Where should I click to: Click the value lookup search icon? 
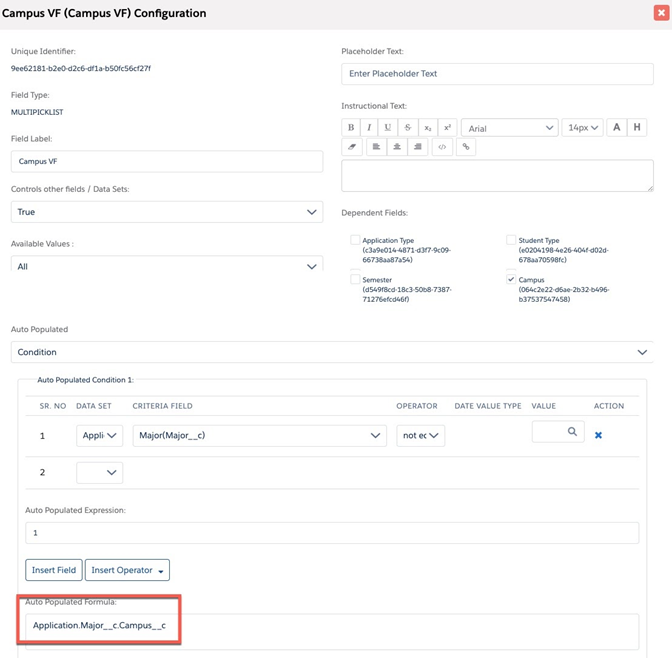coord(572,432)
